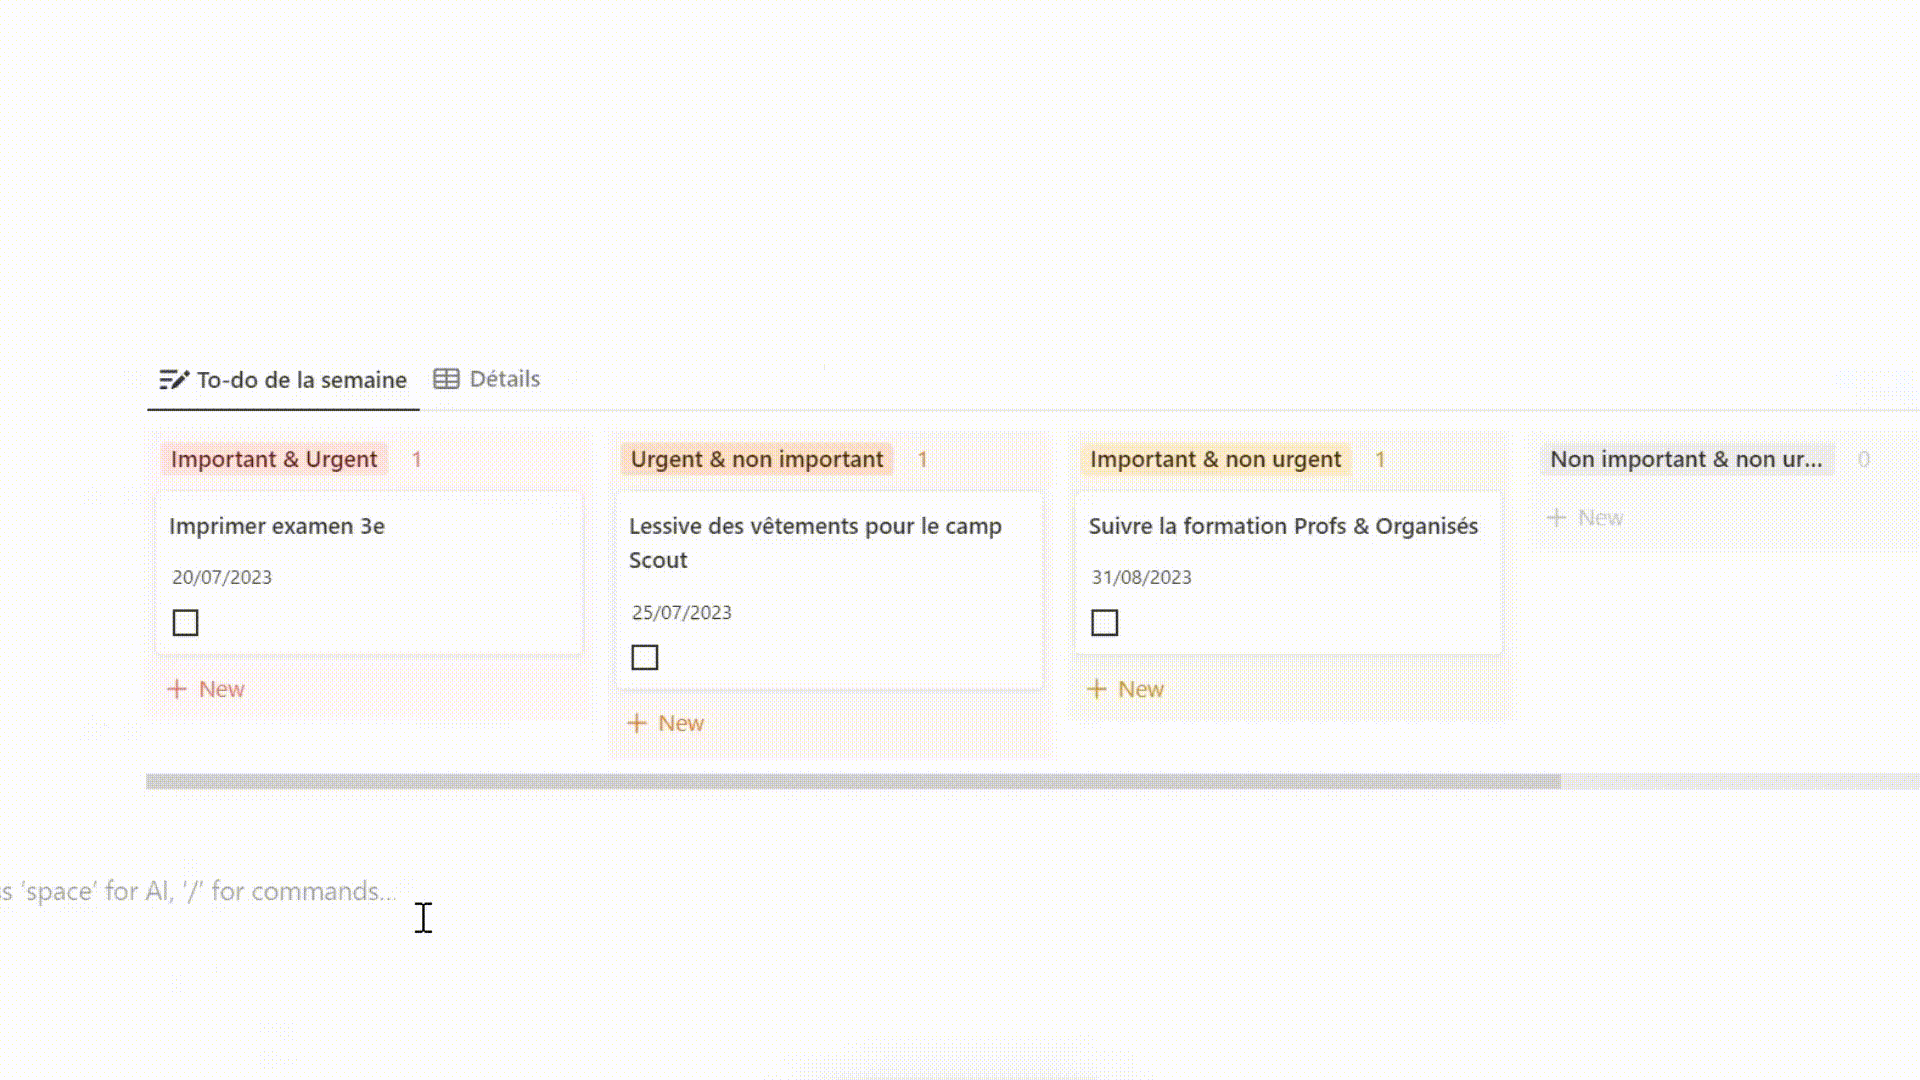Screen dimensions: 1920x1080
Task: Click the count 1 beside Urgent & non important
Action: (x=923, y=459)
